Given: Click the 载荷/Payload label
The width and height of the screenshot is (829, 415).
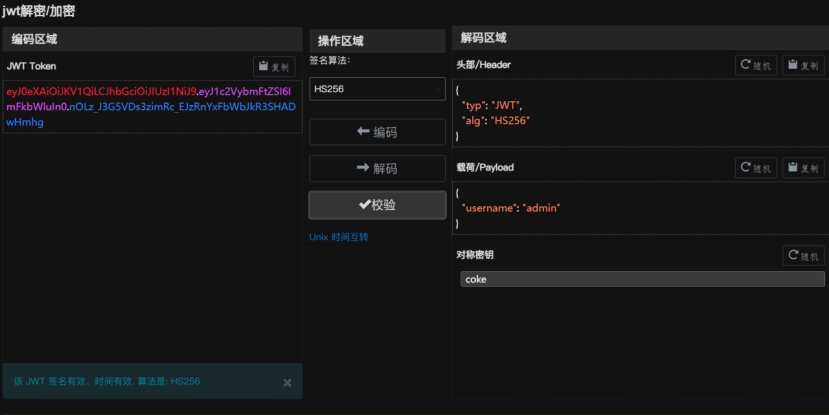Looking at the screenshot, I should 485,167.
